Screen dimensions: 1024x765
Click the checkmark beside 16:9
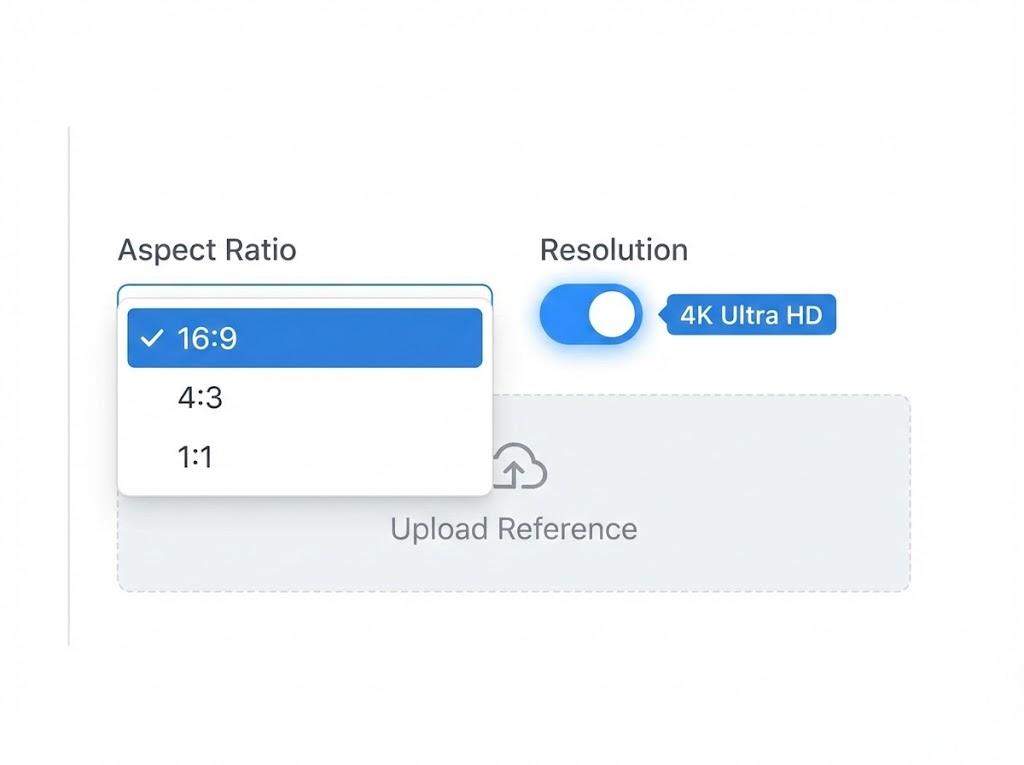tap(152, 338)
